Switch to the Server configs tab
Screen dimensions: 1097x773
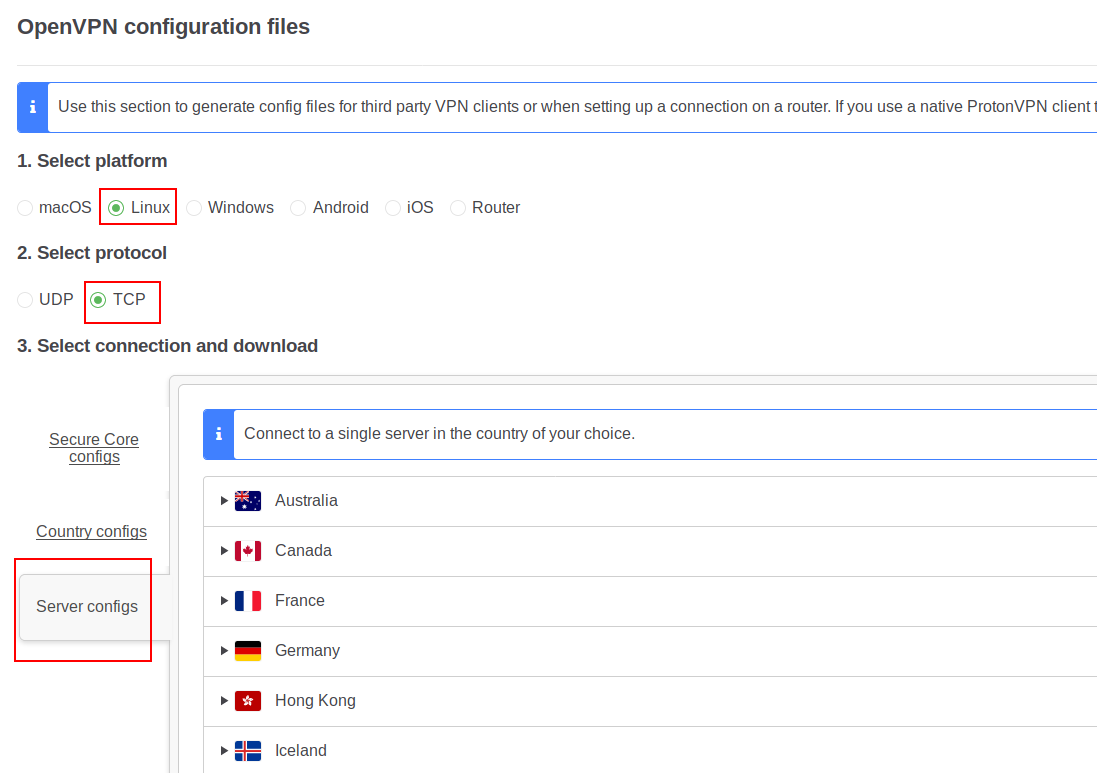point(87,607)
